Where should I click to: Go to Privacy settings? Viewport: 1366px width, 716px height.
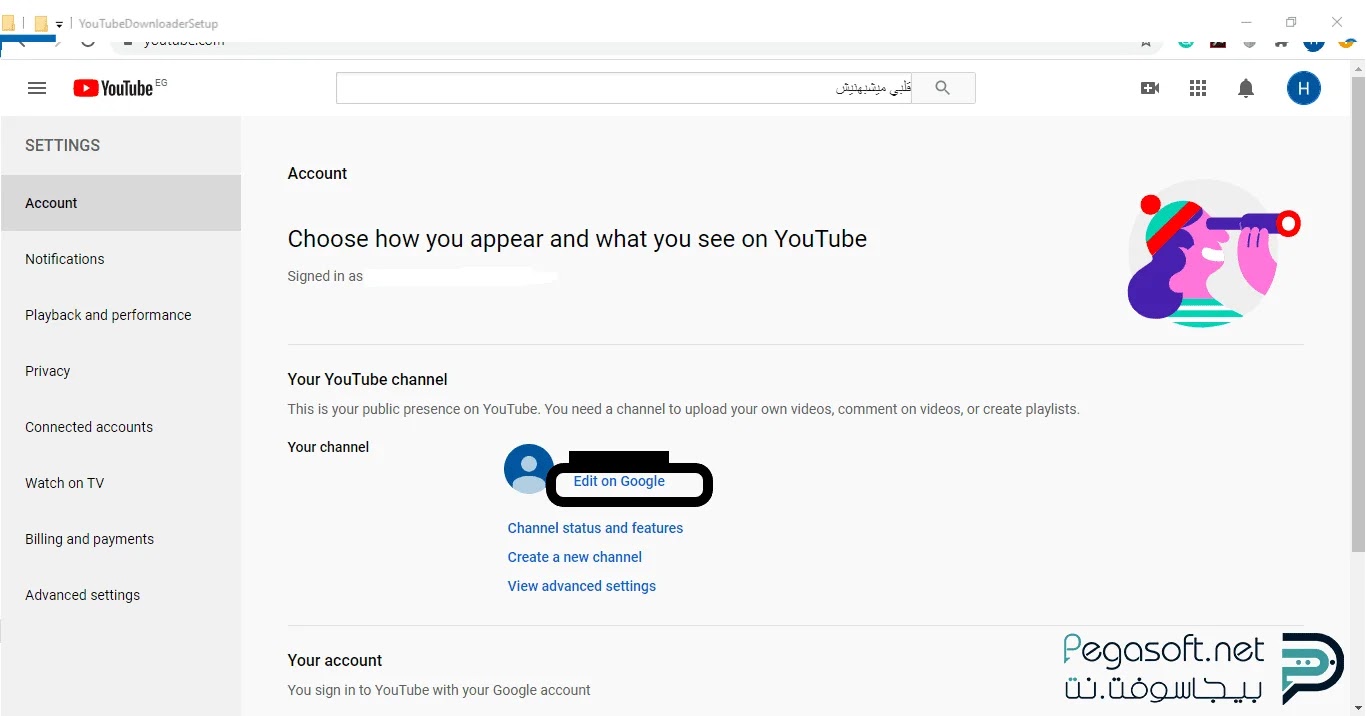(x=121, y=371)
